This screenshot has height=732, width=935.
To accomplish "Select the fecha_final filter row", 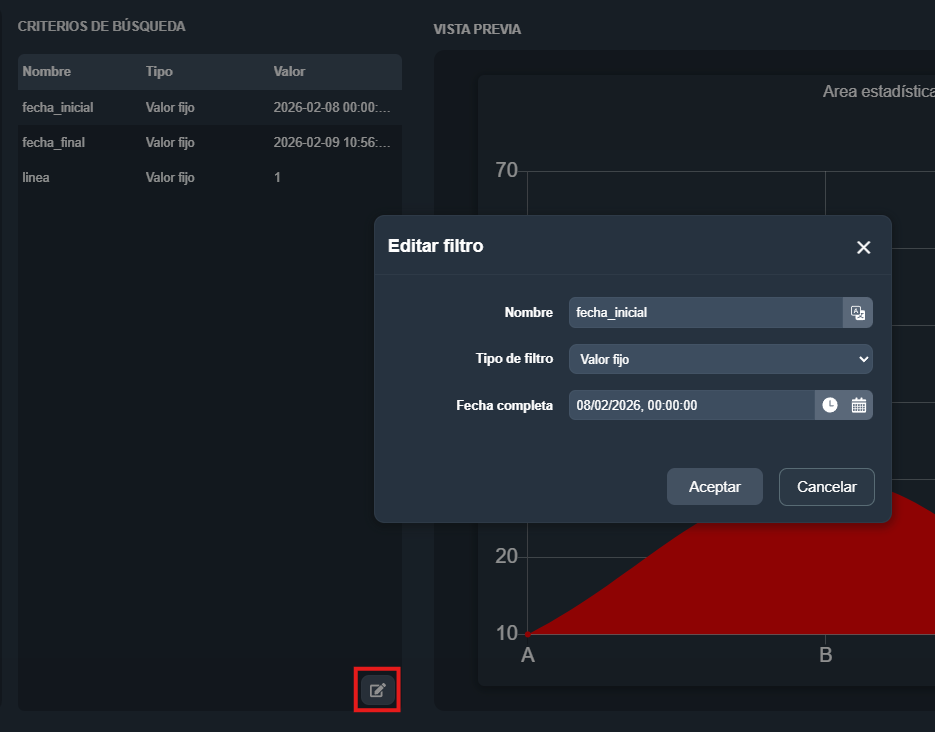I will tap(54, 143).
